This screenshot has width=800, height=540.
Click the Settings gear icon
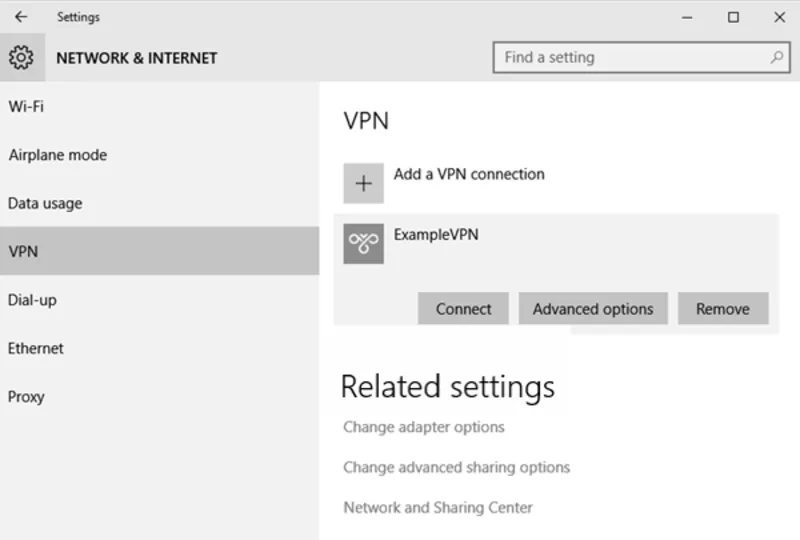click(21, 58)
